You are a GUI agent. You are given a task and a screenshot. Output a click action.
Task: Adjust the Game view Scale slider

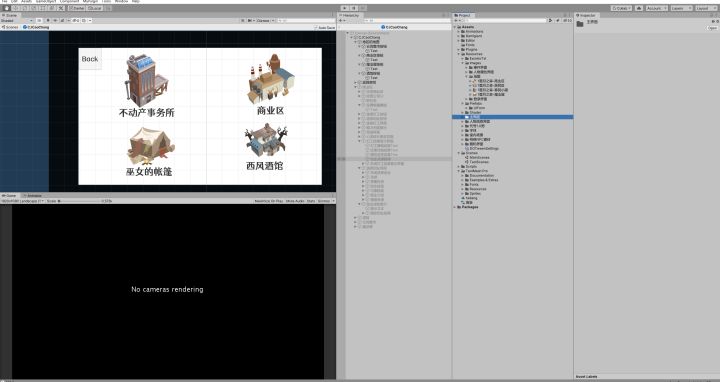click(x=78, y=201)
